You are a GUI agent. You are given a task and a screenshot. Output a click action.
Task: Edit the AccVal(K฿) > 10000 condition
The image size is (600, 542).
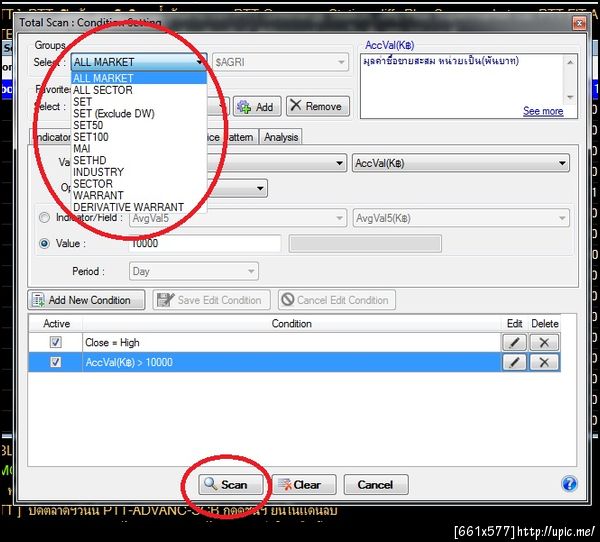514,362
